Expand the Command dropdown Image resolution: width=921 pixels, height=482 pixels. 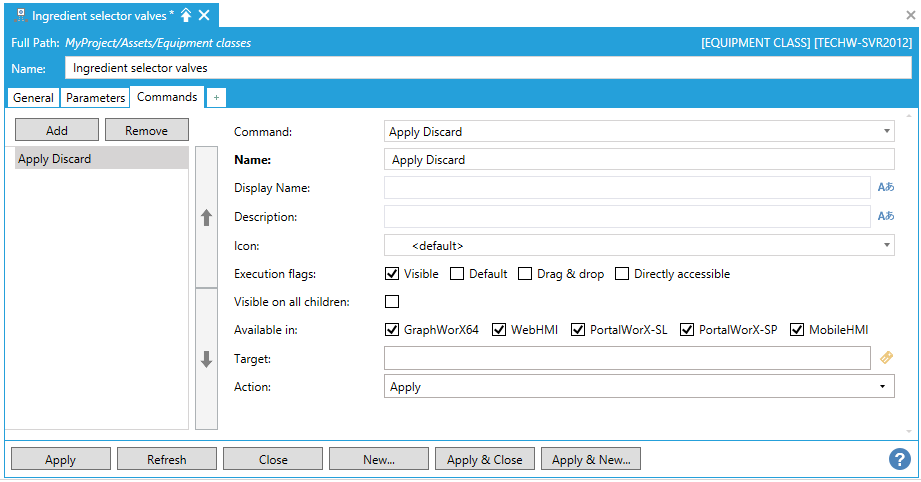[887, 131]
